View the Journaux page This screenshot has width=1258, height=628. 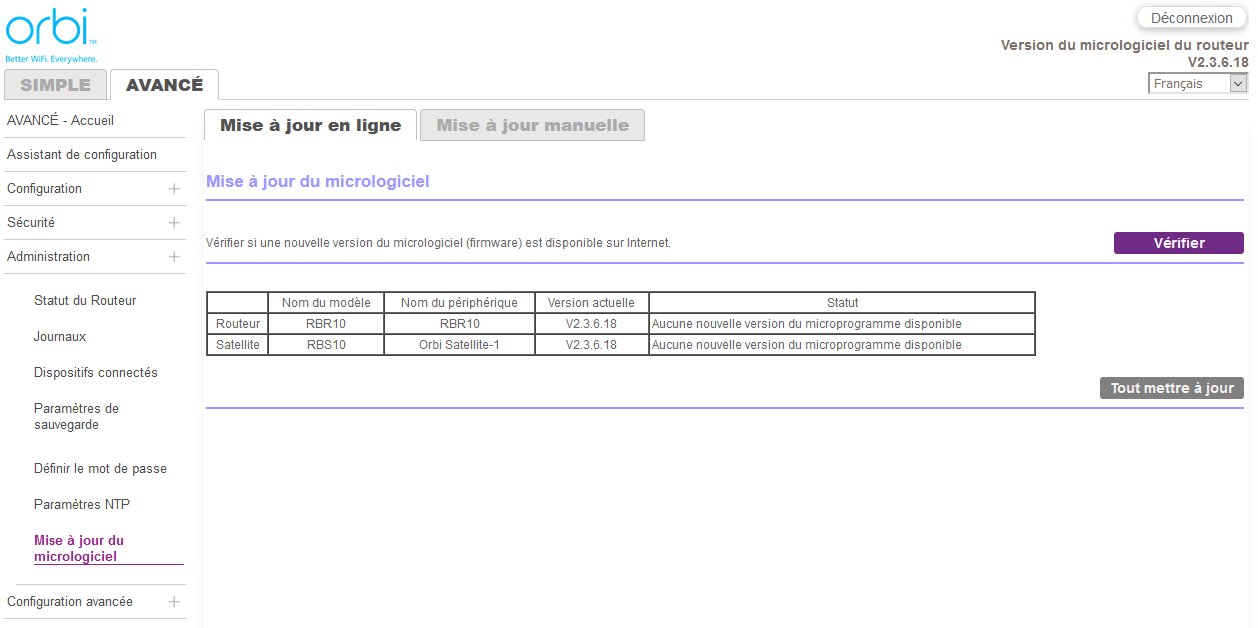(60, 337)
